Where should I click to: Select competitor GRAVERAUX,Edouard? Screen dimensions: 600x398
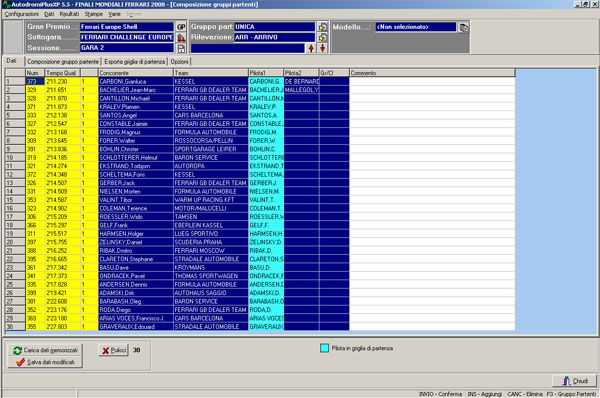pyautogui.click(x=135, y=326)
